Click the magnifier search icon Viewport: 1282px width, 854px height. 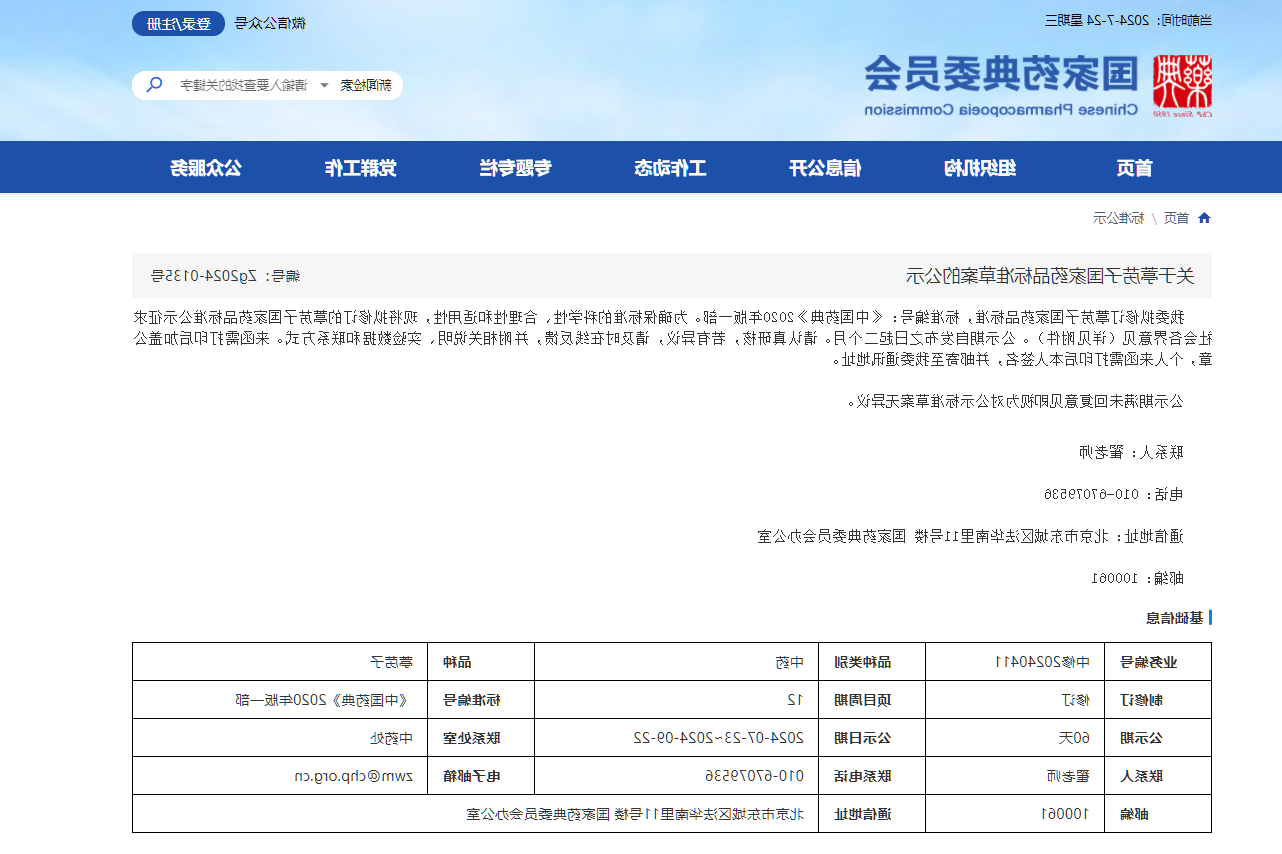[x=154, y=85]
